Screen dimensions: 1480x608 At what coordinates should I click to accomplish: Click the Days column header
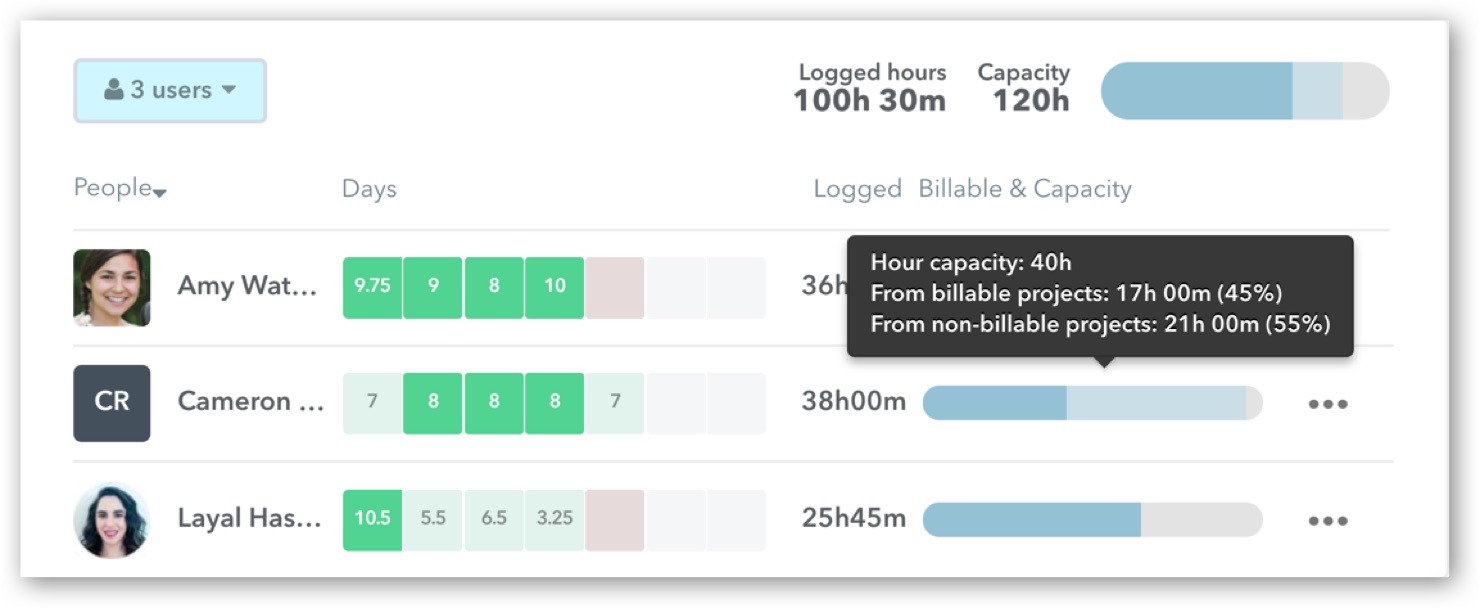click(x=369, y=189)
